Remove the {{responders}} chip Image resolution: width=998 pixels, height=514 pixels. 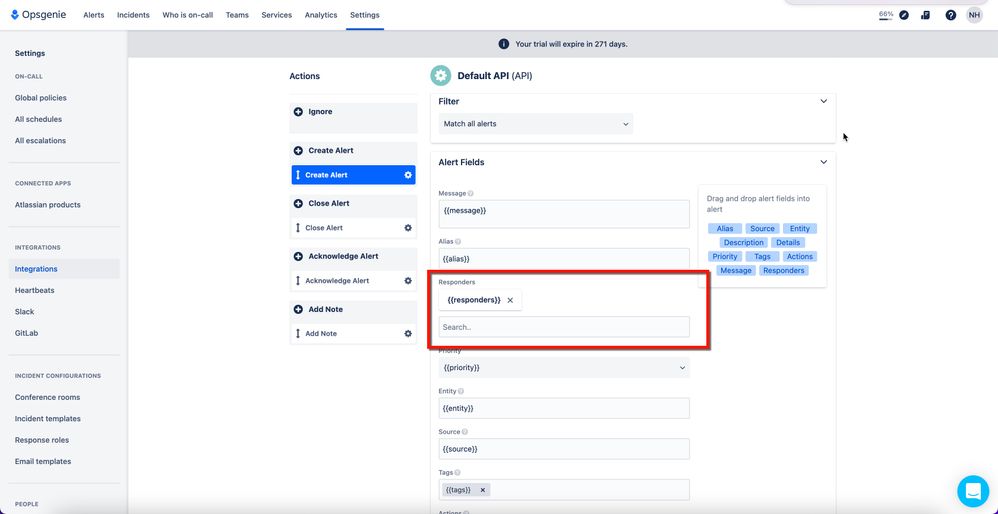(510, 300)
